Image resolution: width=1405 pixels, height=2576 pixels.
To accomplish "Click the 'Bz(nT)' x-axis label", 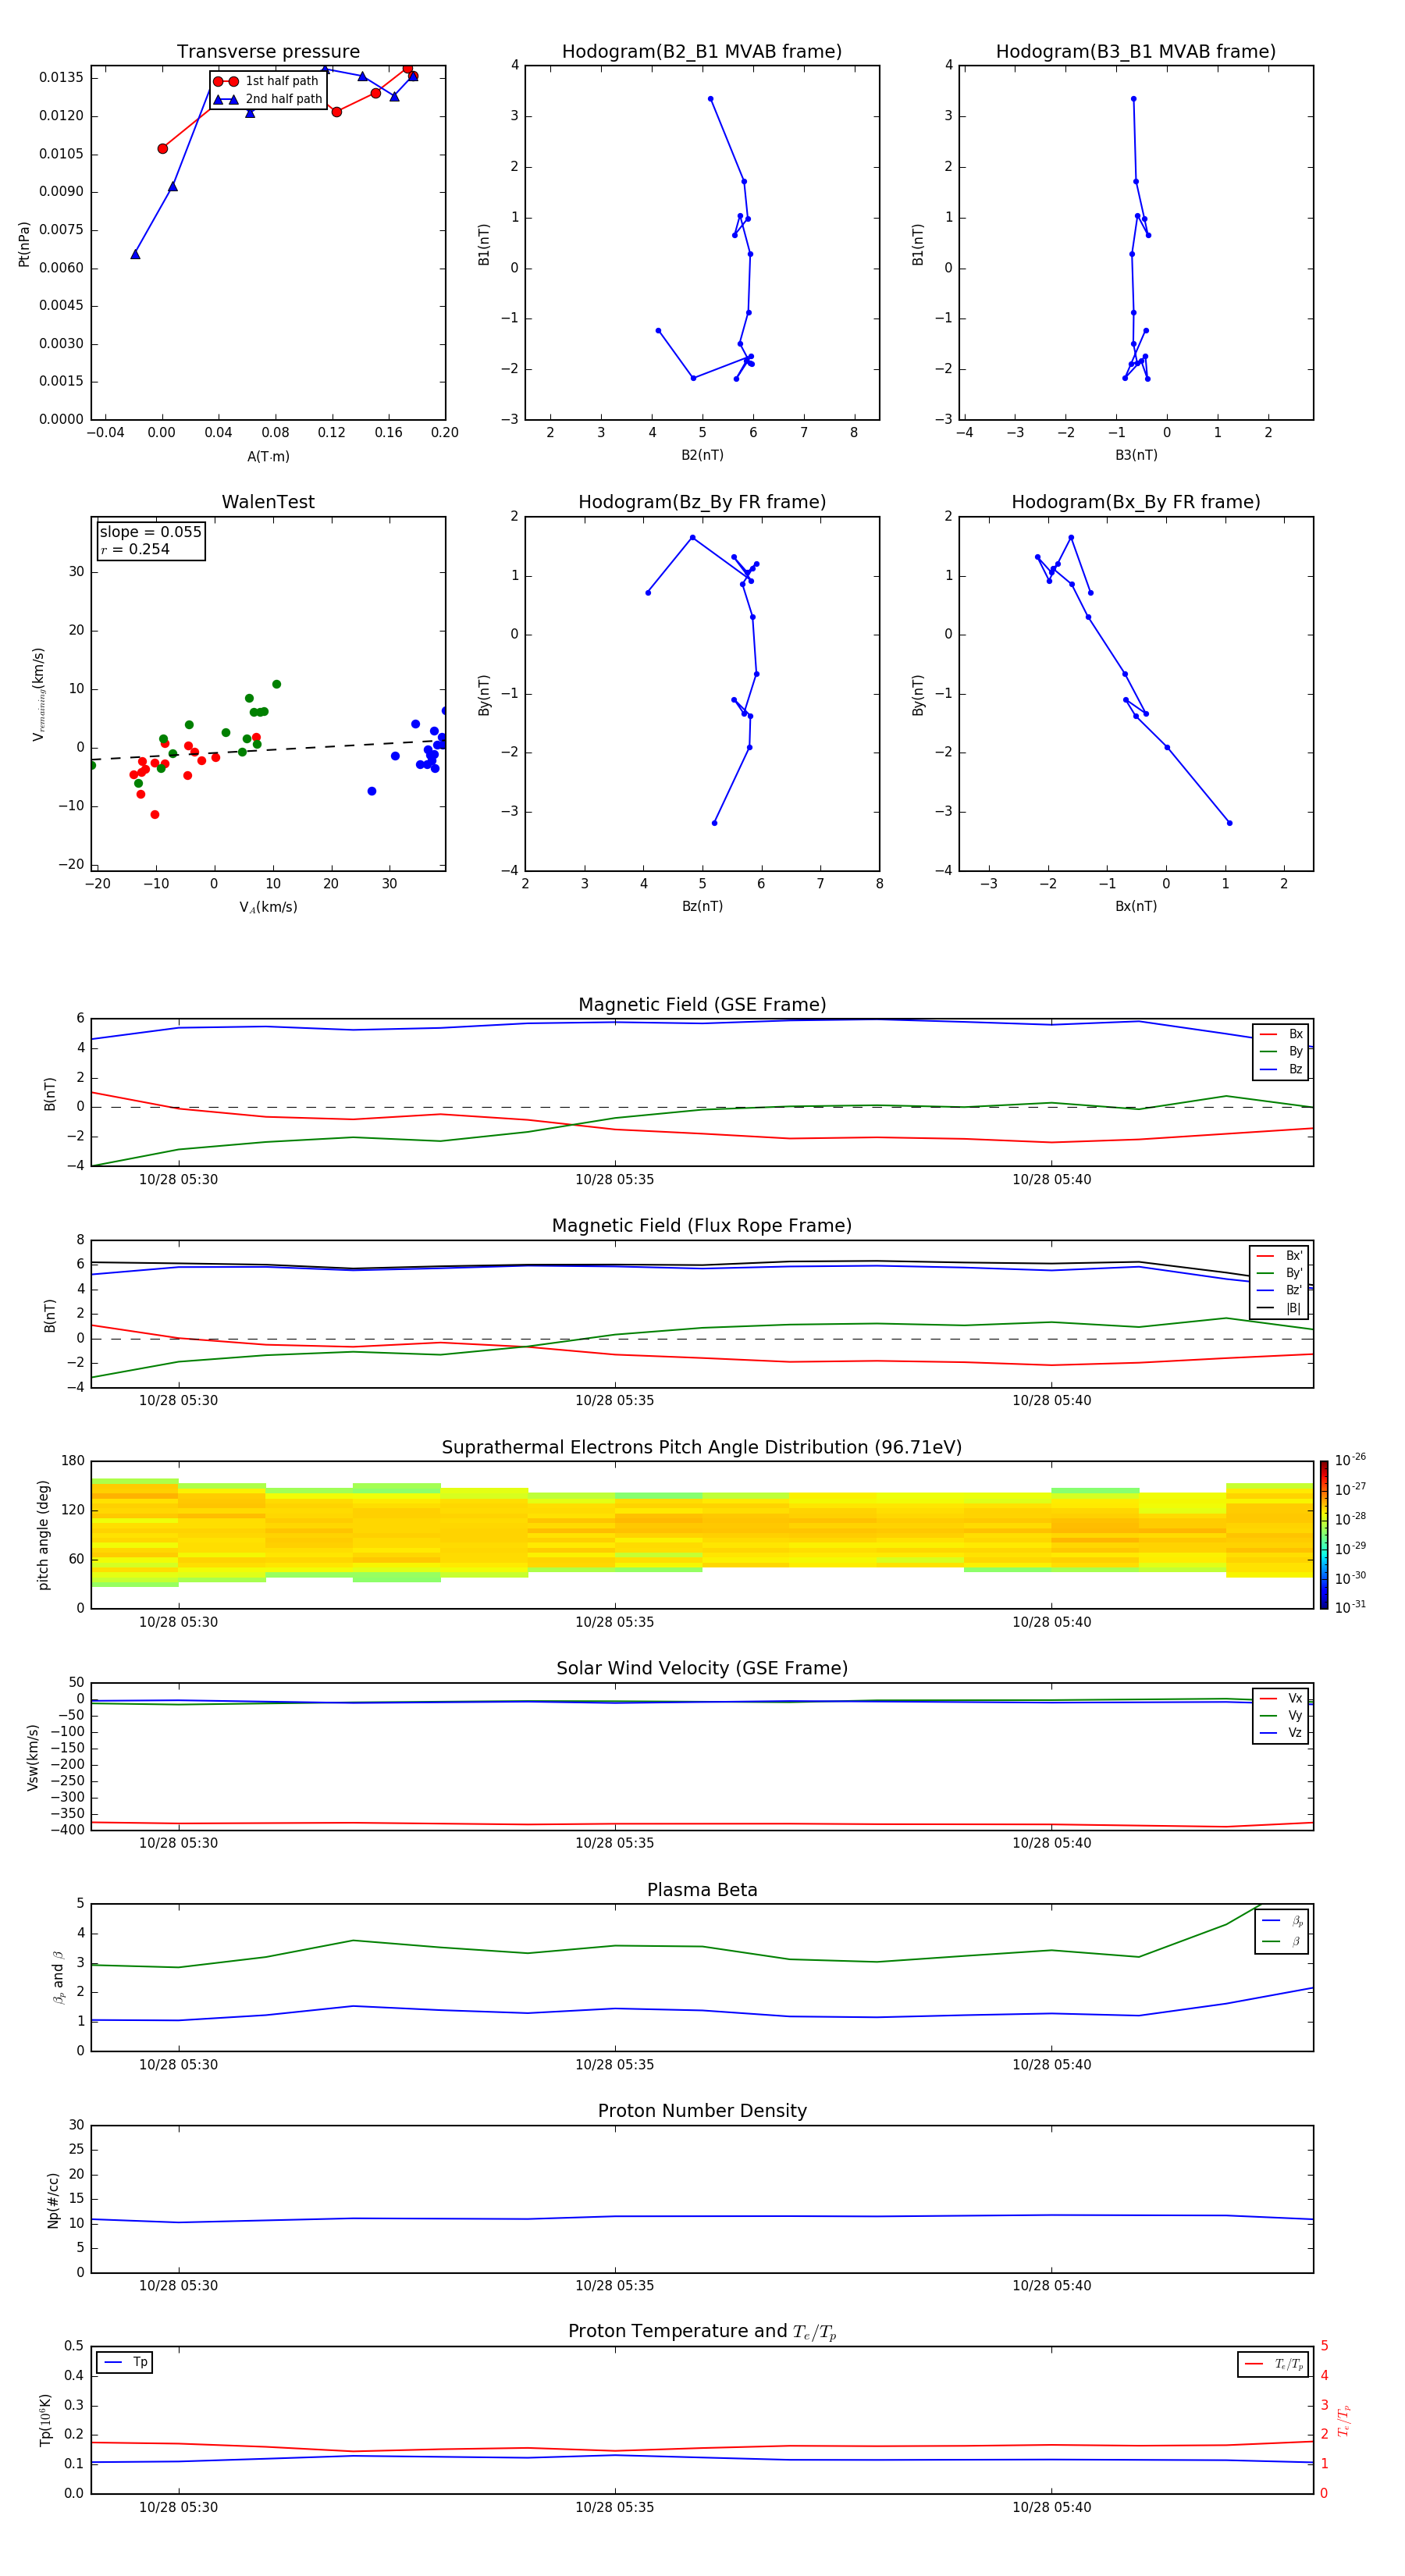I will 702,906.
